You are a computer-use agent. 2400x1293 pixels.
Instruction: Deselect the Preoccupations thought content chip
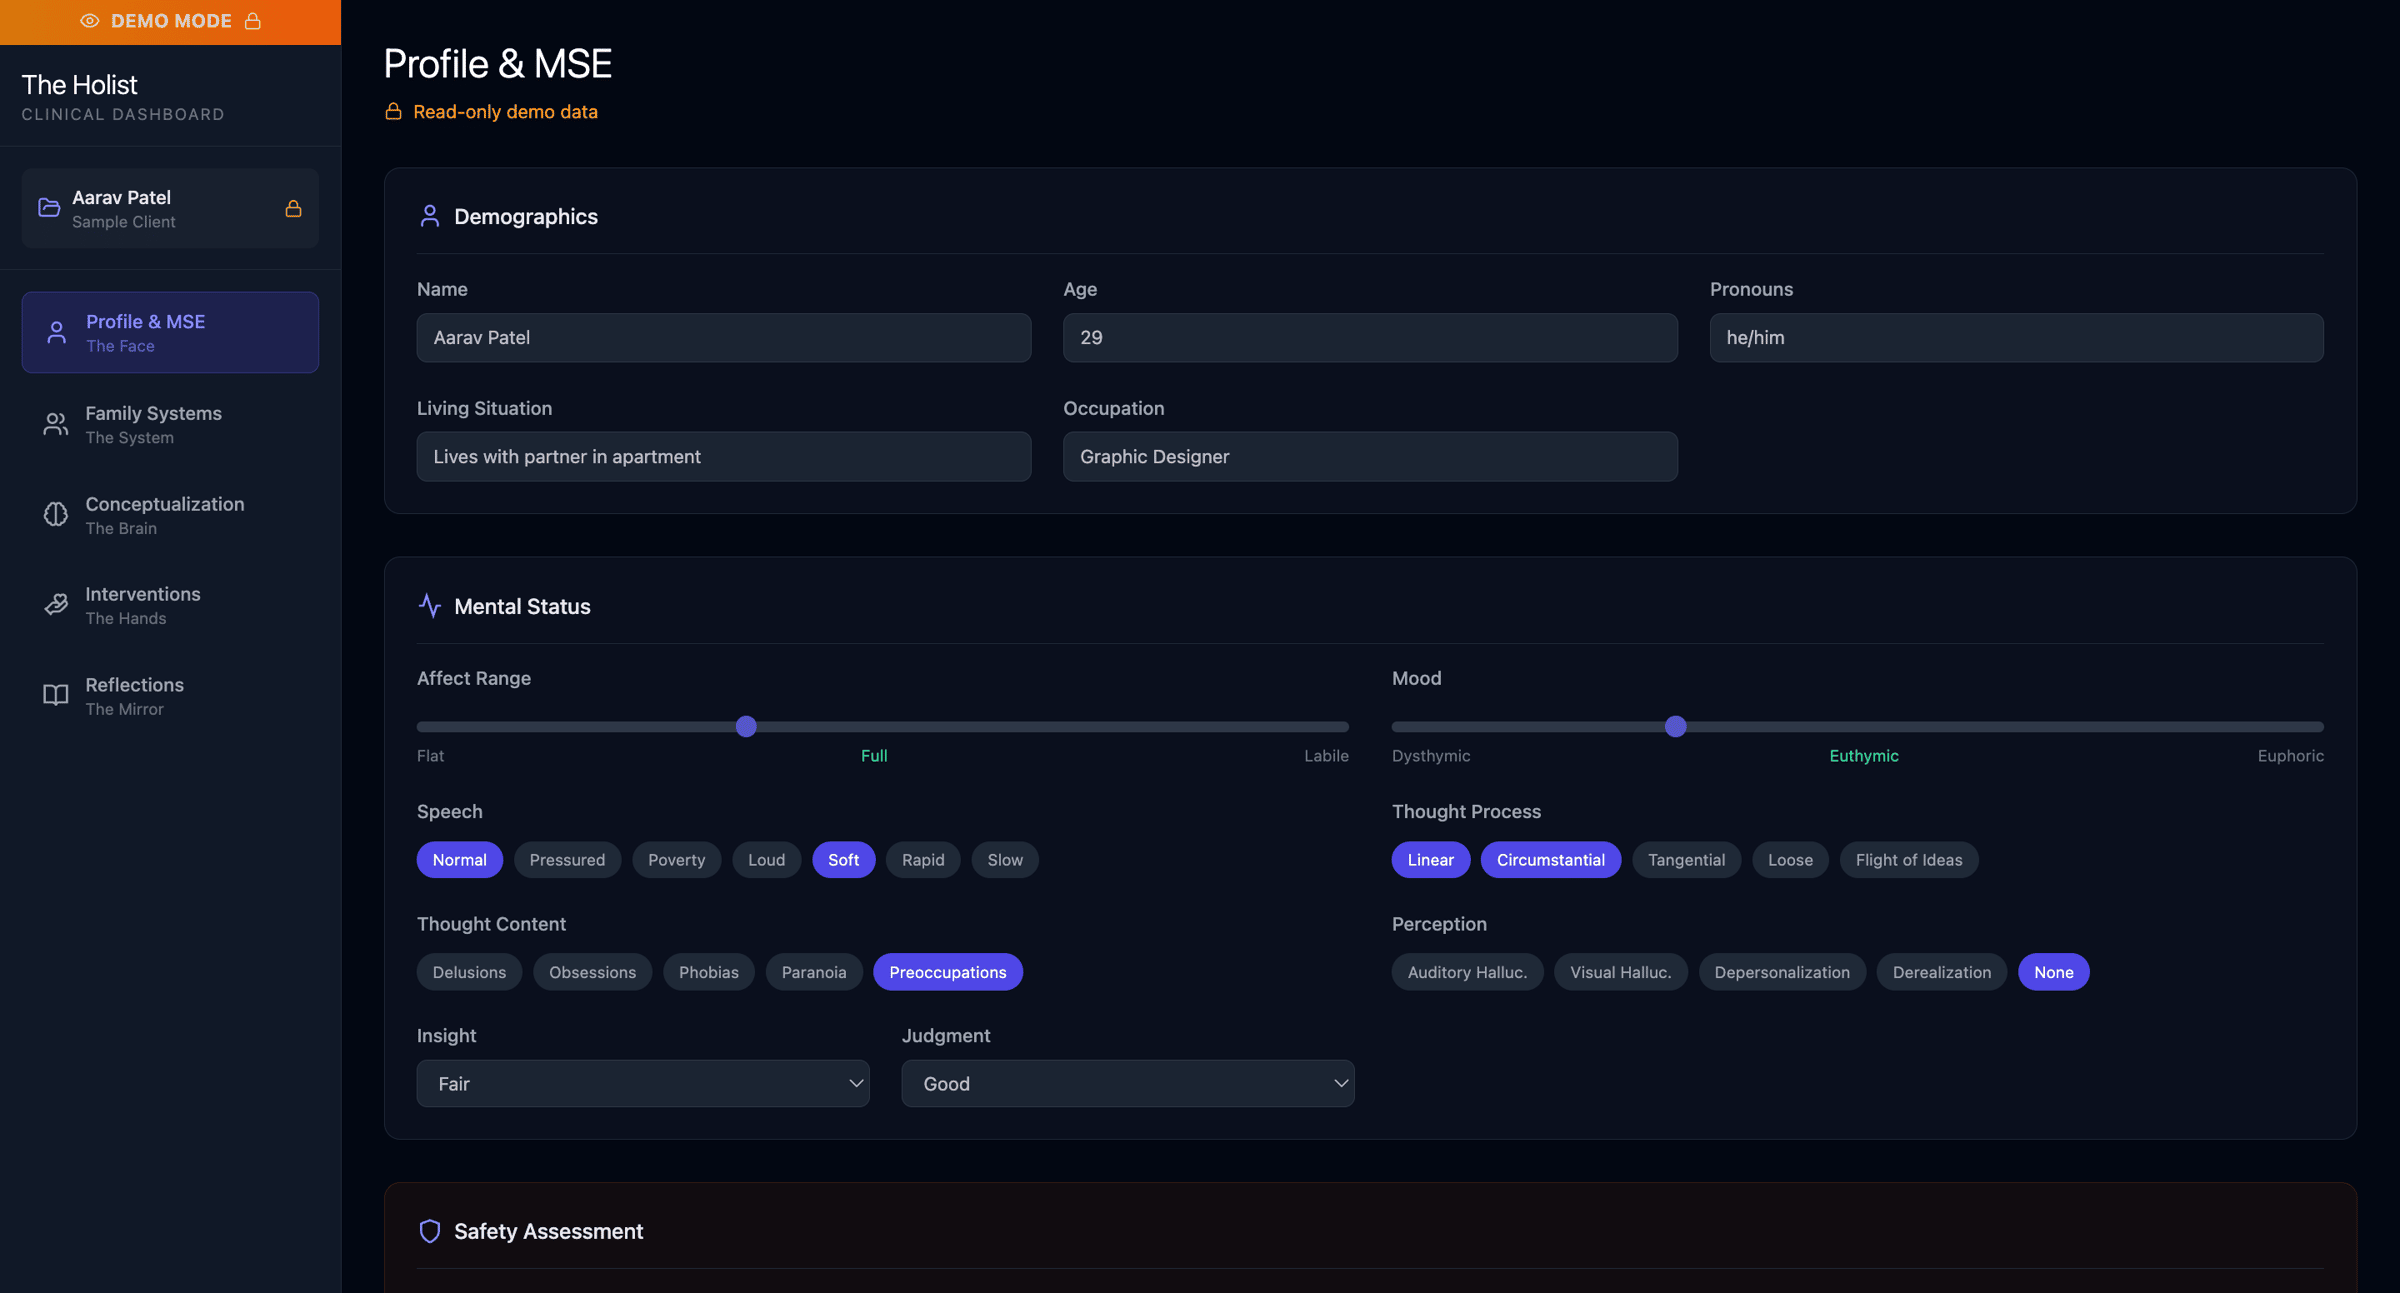pos(947,972)
